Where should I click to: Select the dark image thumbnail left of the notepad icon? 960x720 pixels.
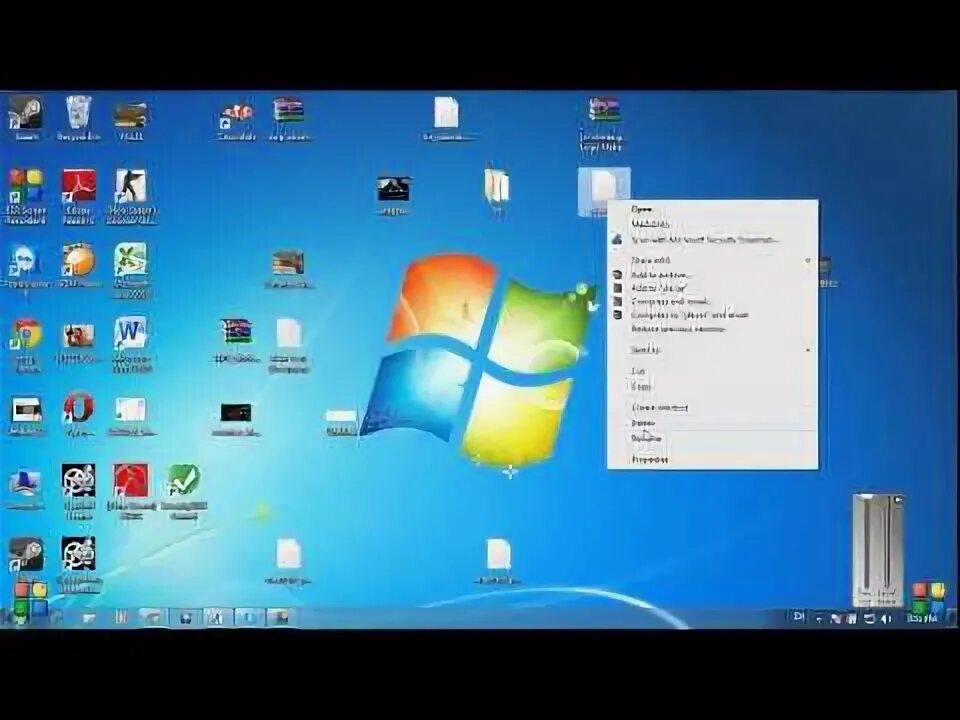coord(393,193)
